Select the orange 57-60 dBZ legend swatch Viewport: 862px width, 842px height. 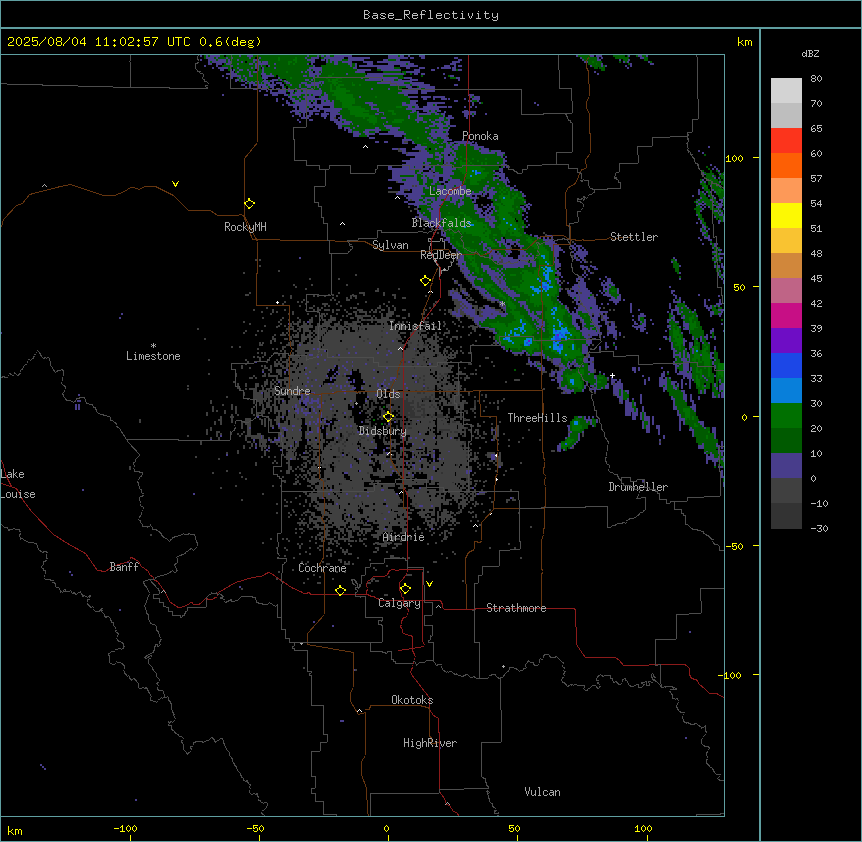point(786,165)
